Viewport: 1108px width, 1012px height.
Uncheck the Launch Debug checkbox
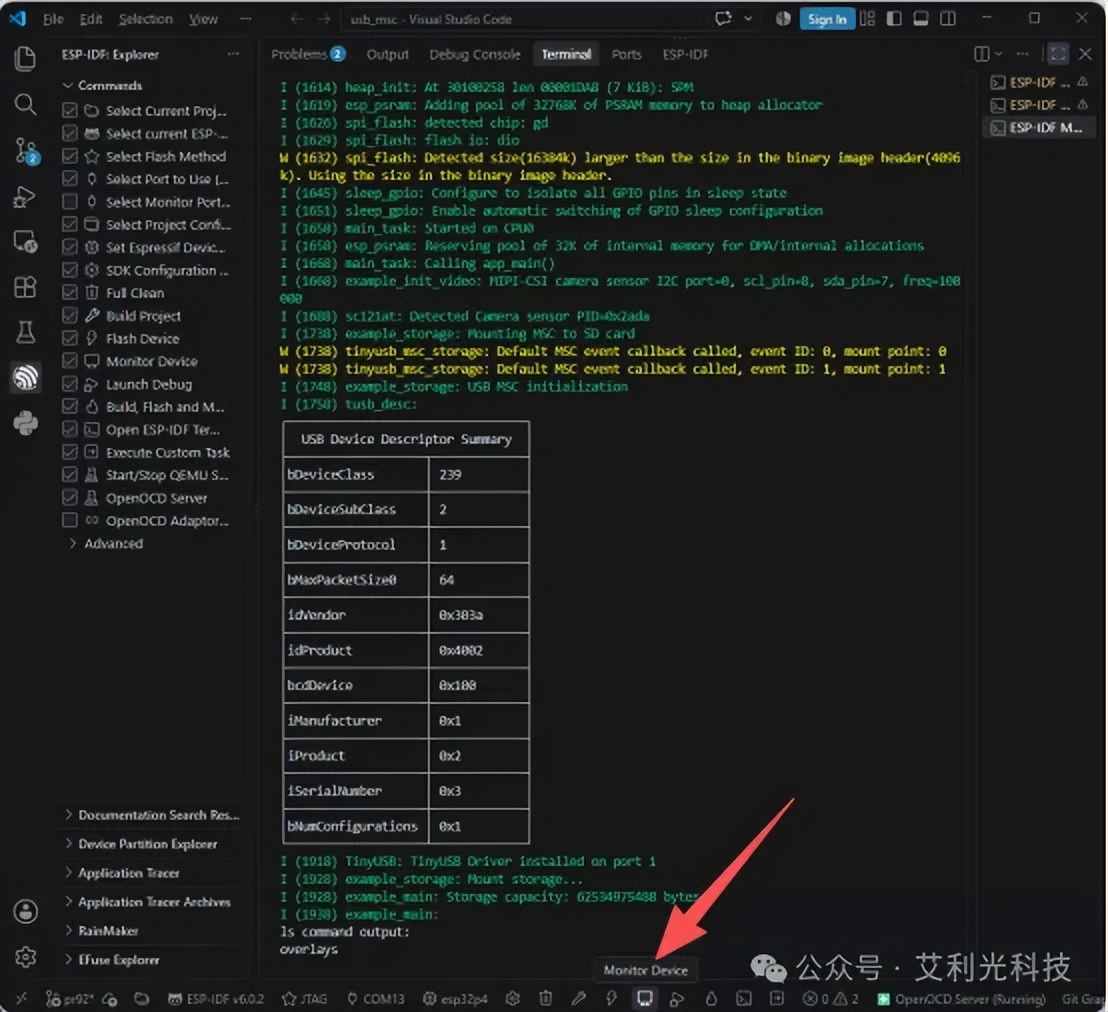pos(69,384)
